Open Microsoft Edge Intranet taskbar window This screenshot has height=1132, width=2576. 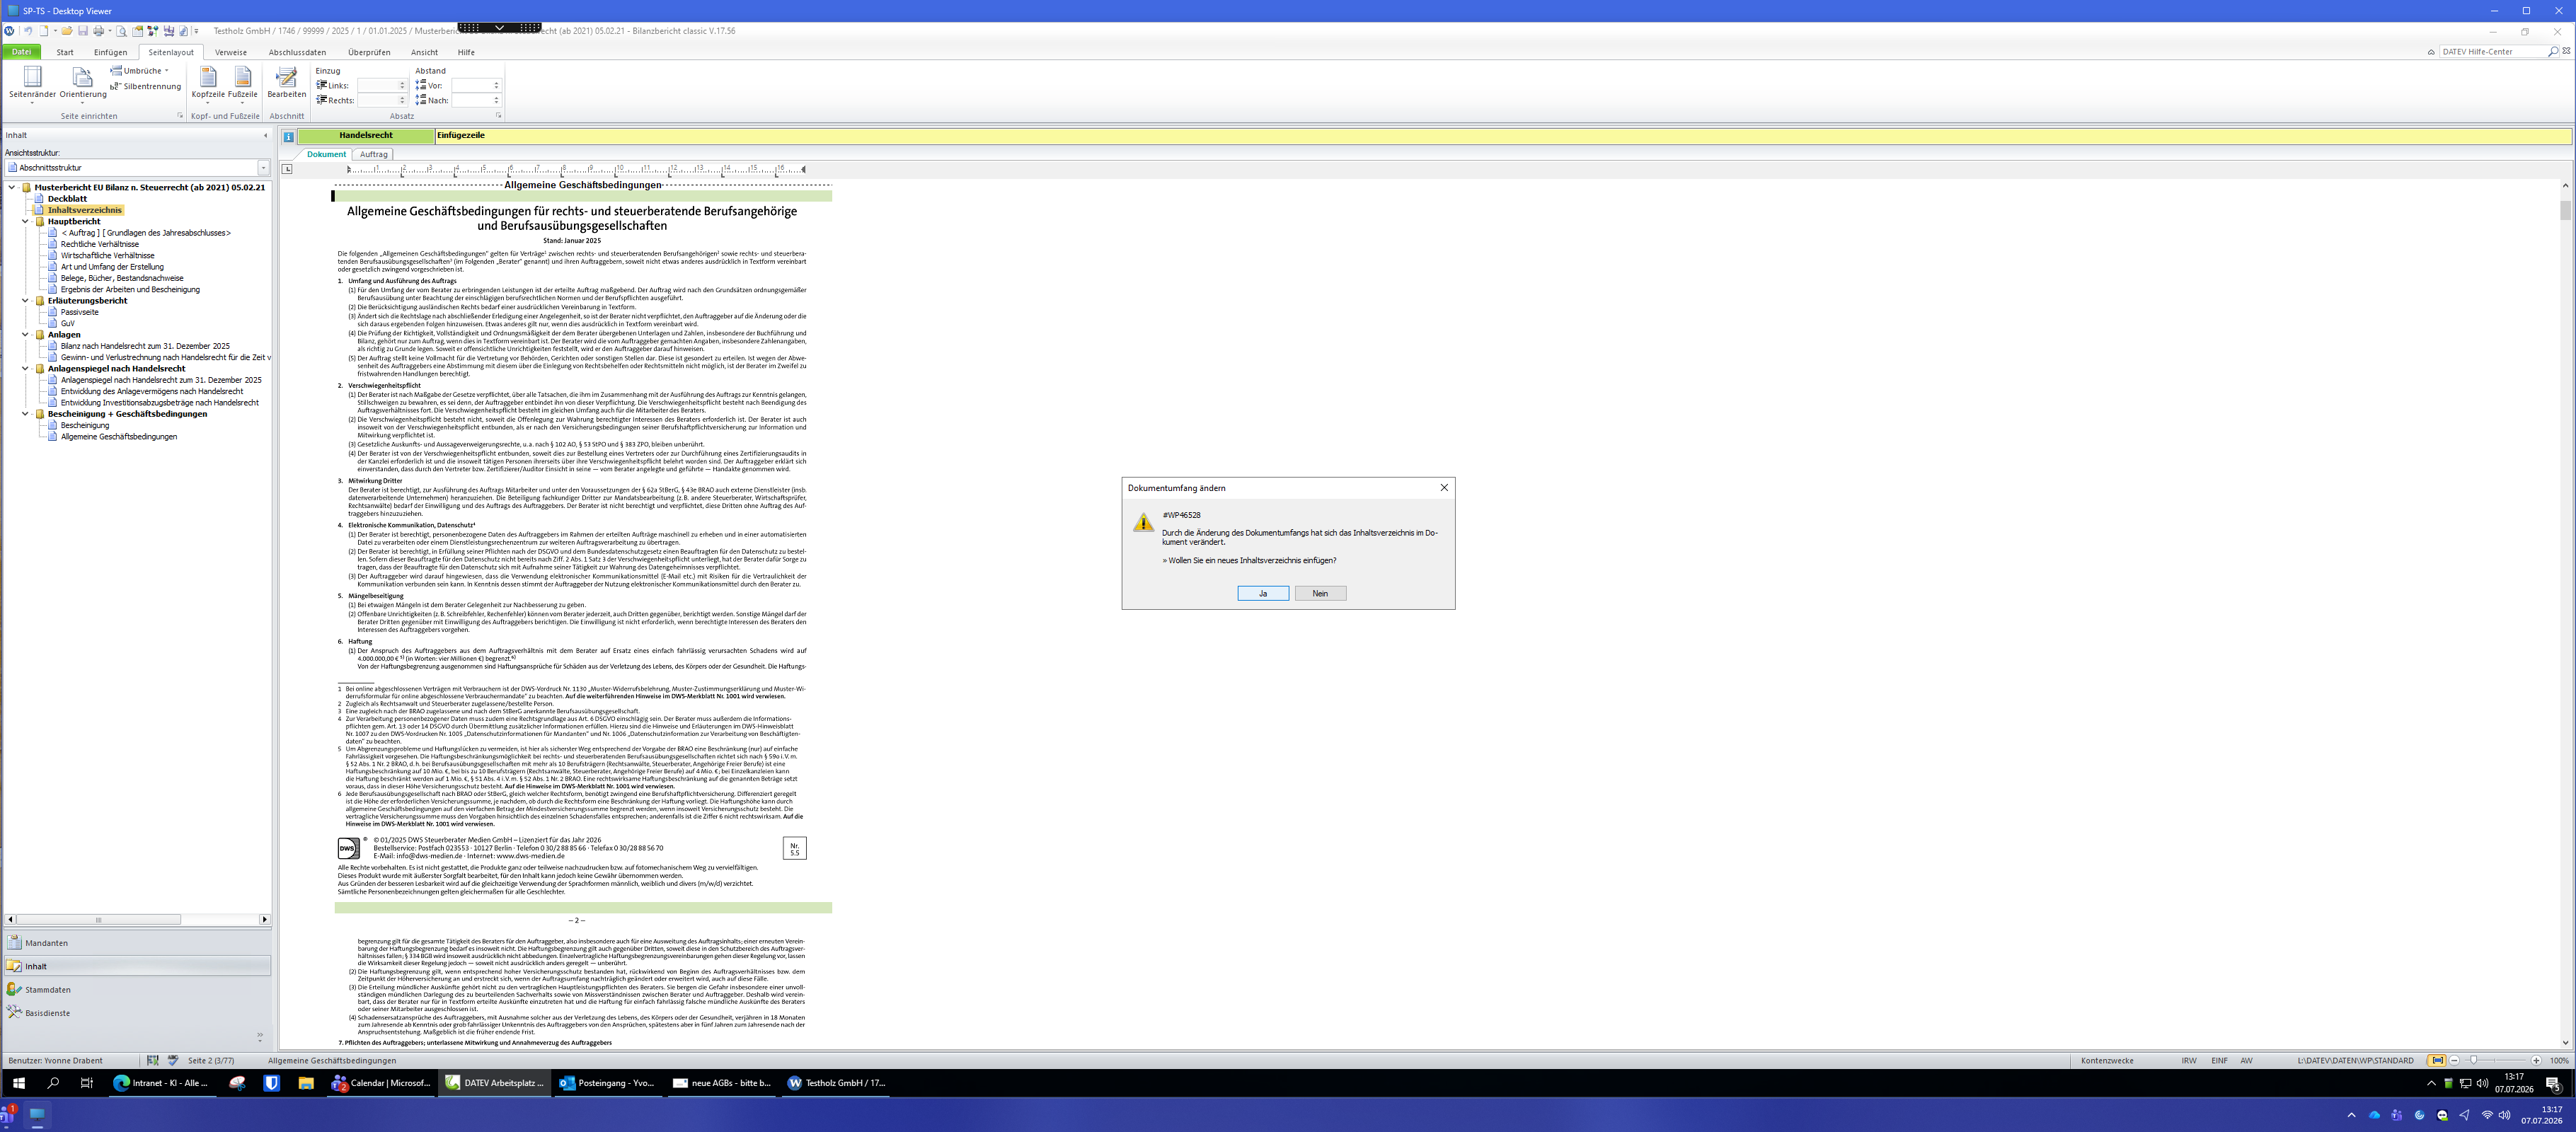[161, 1083]
